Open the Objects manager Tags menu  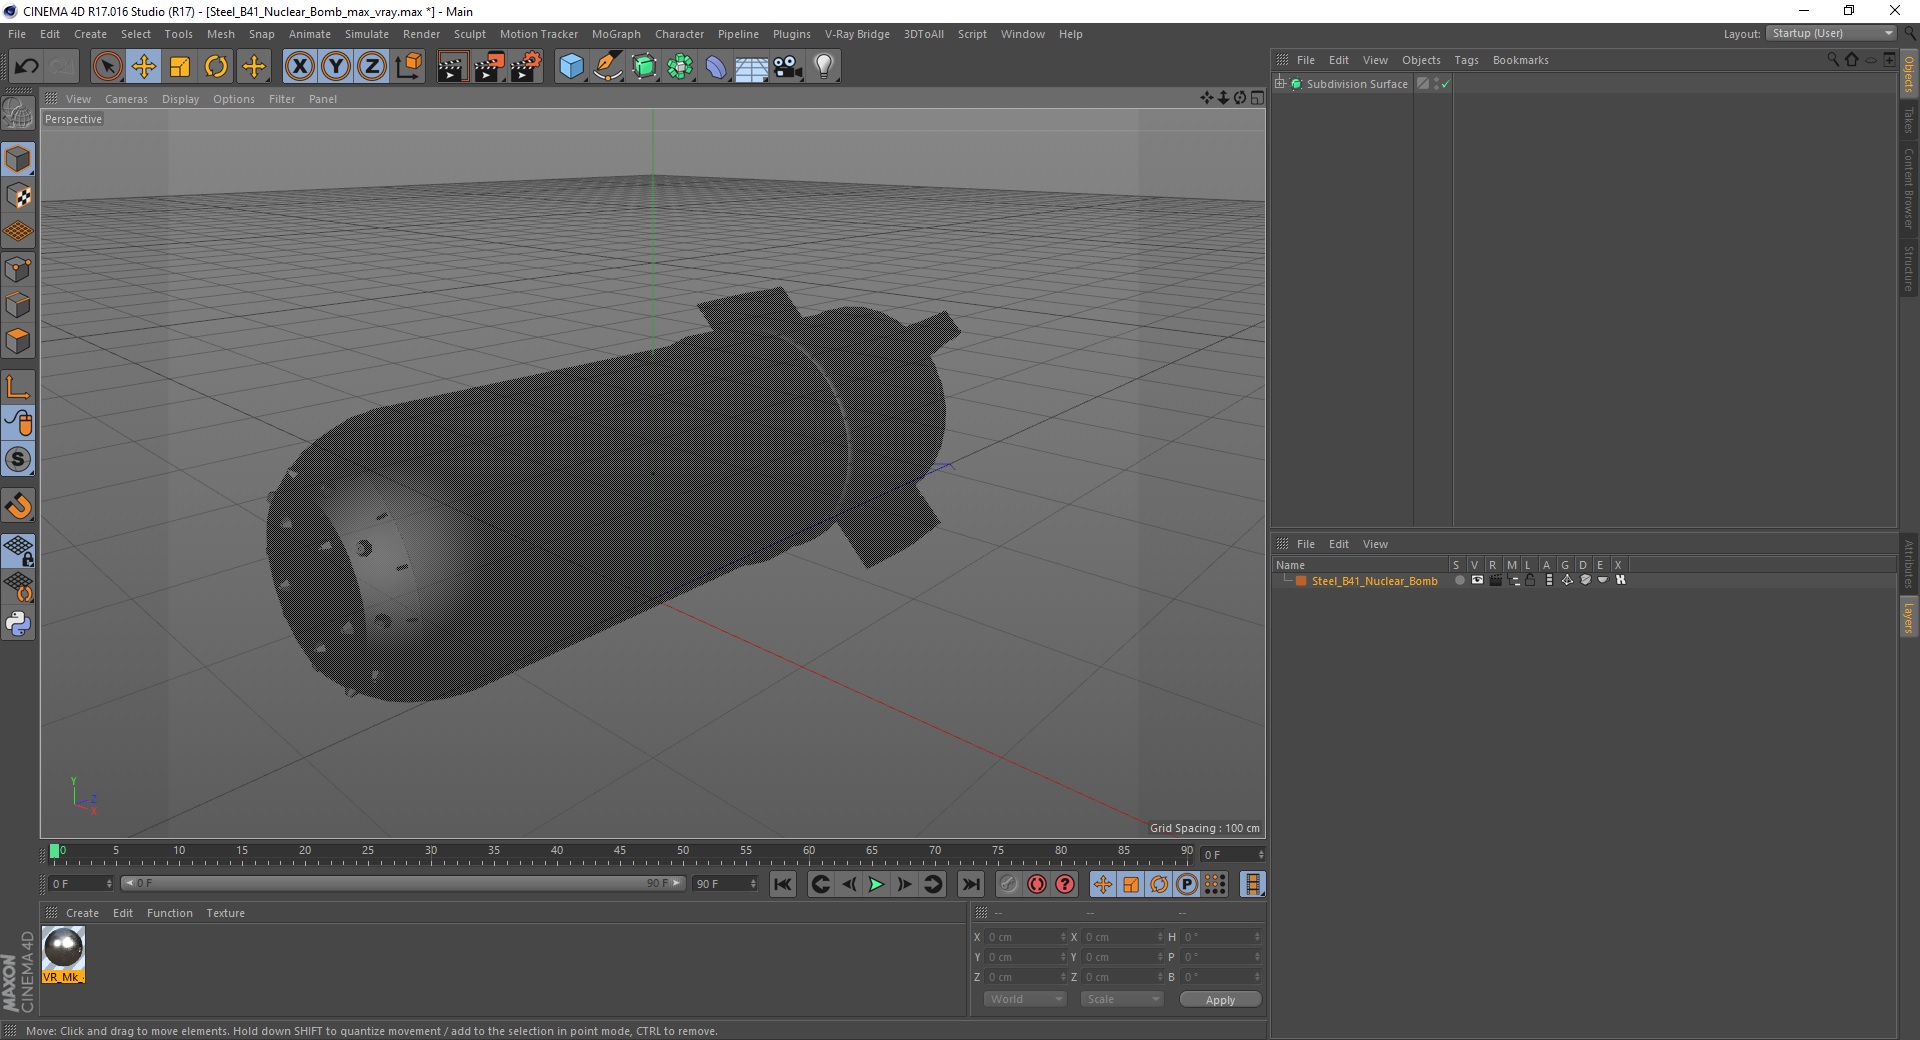(x=1466, y=60)
